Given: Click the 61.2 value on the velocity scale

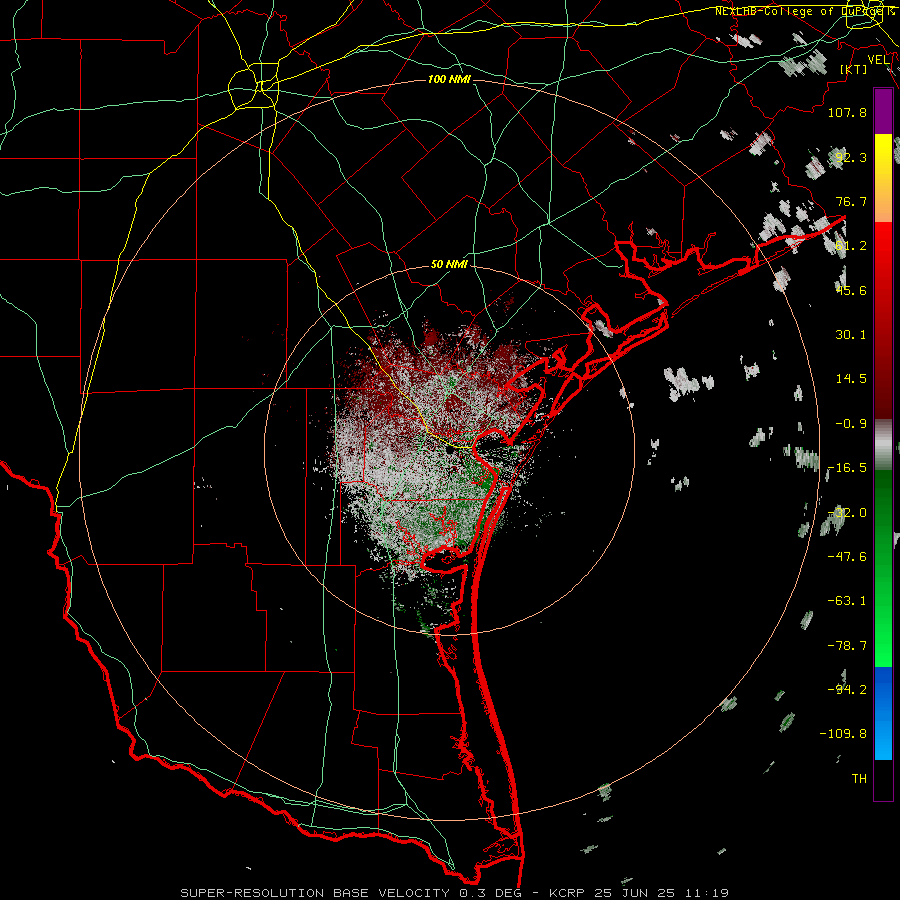Looking at the screenshot, I should (851, 246).
